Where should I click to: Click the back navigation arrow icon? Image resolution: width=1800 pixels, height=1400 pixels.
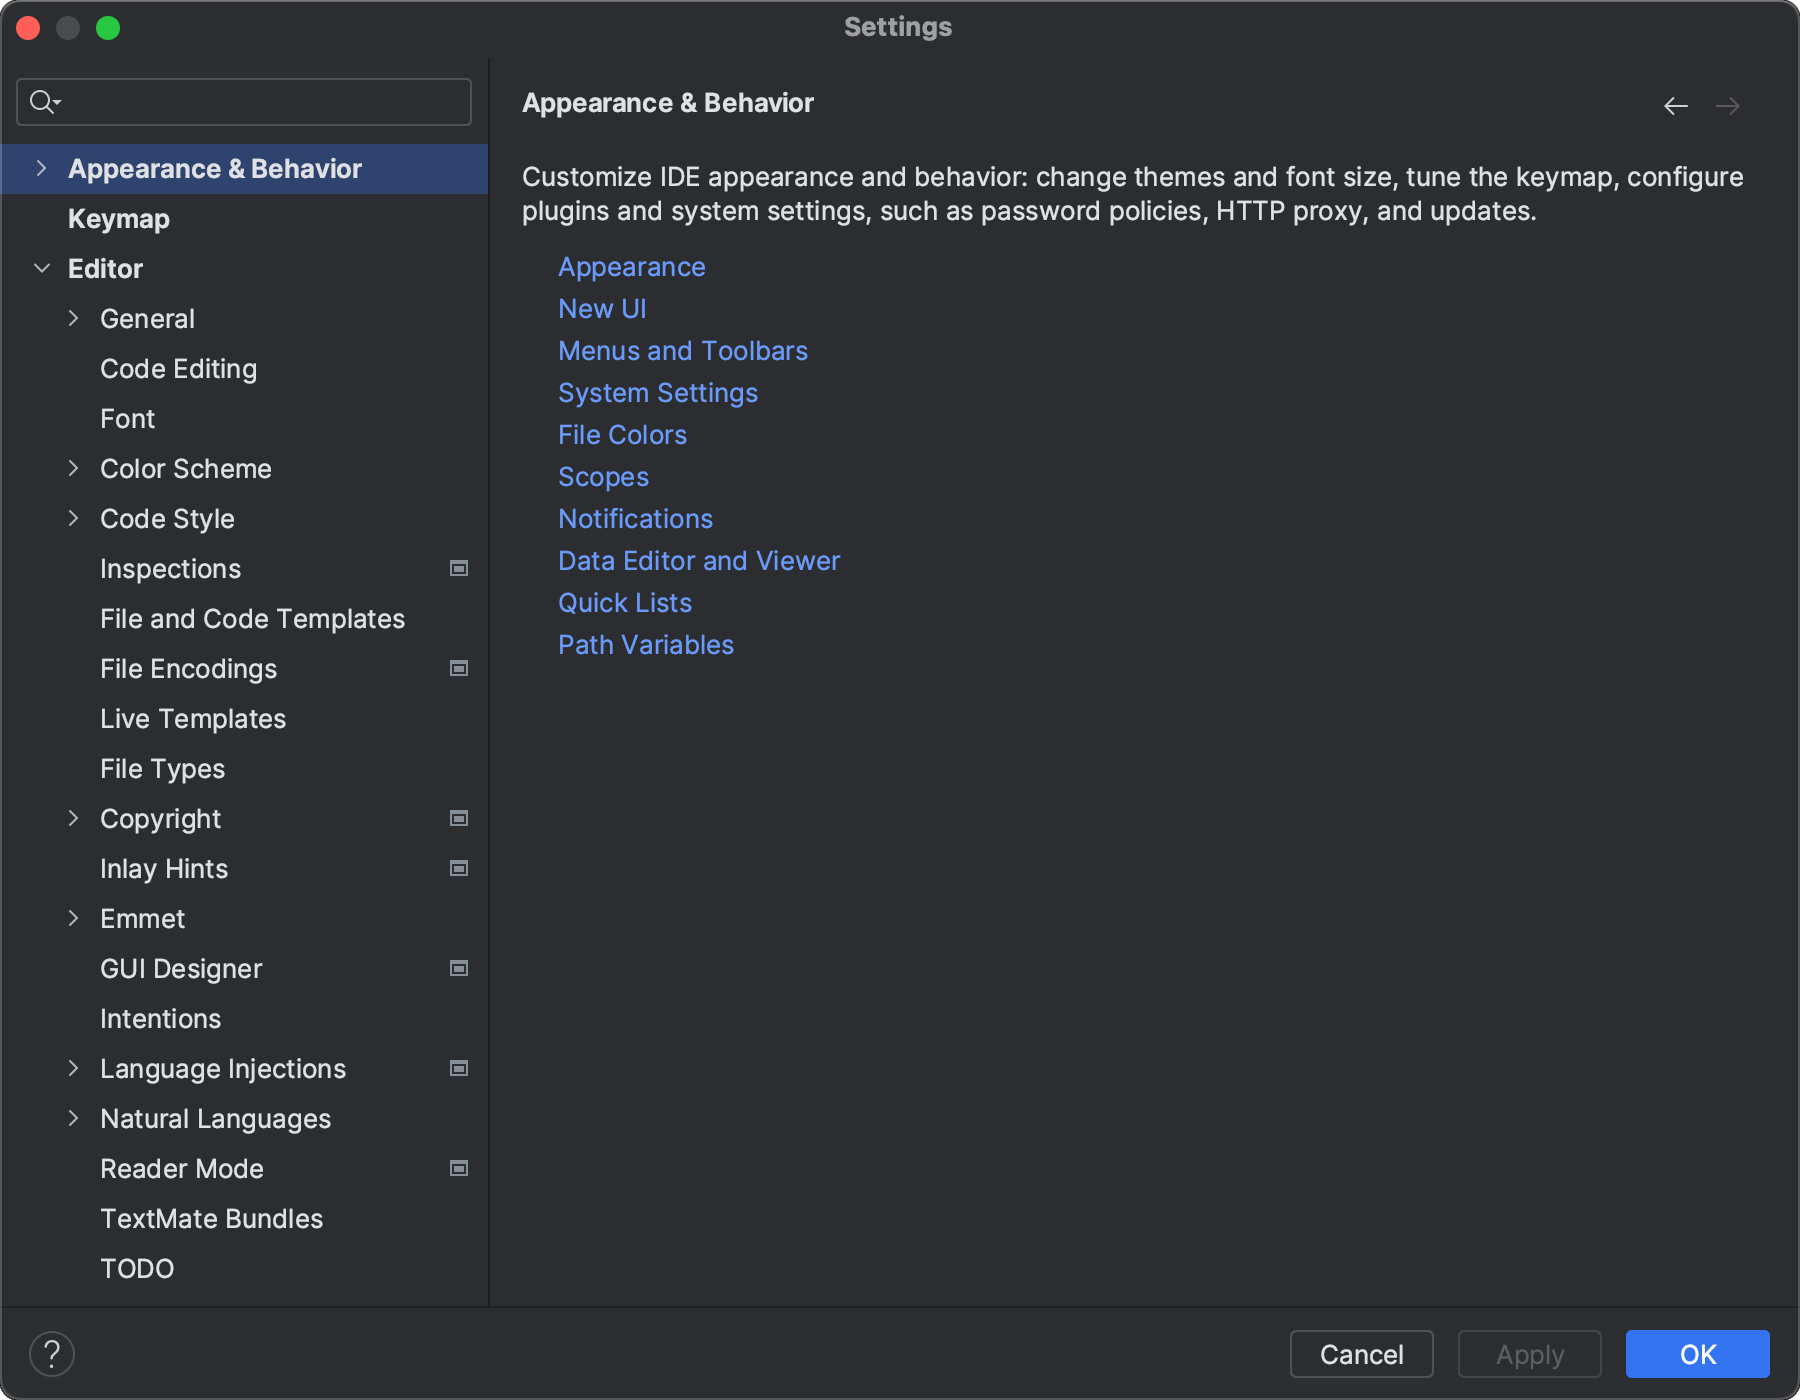click(x=1676, y=106)
